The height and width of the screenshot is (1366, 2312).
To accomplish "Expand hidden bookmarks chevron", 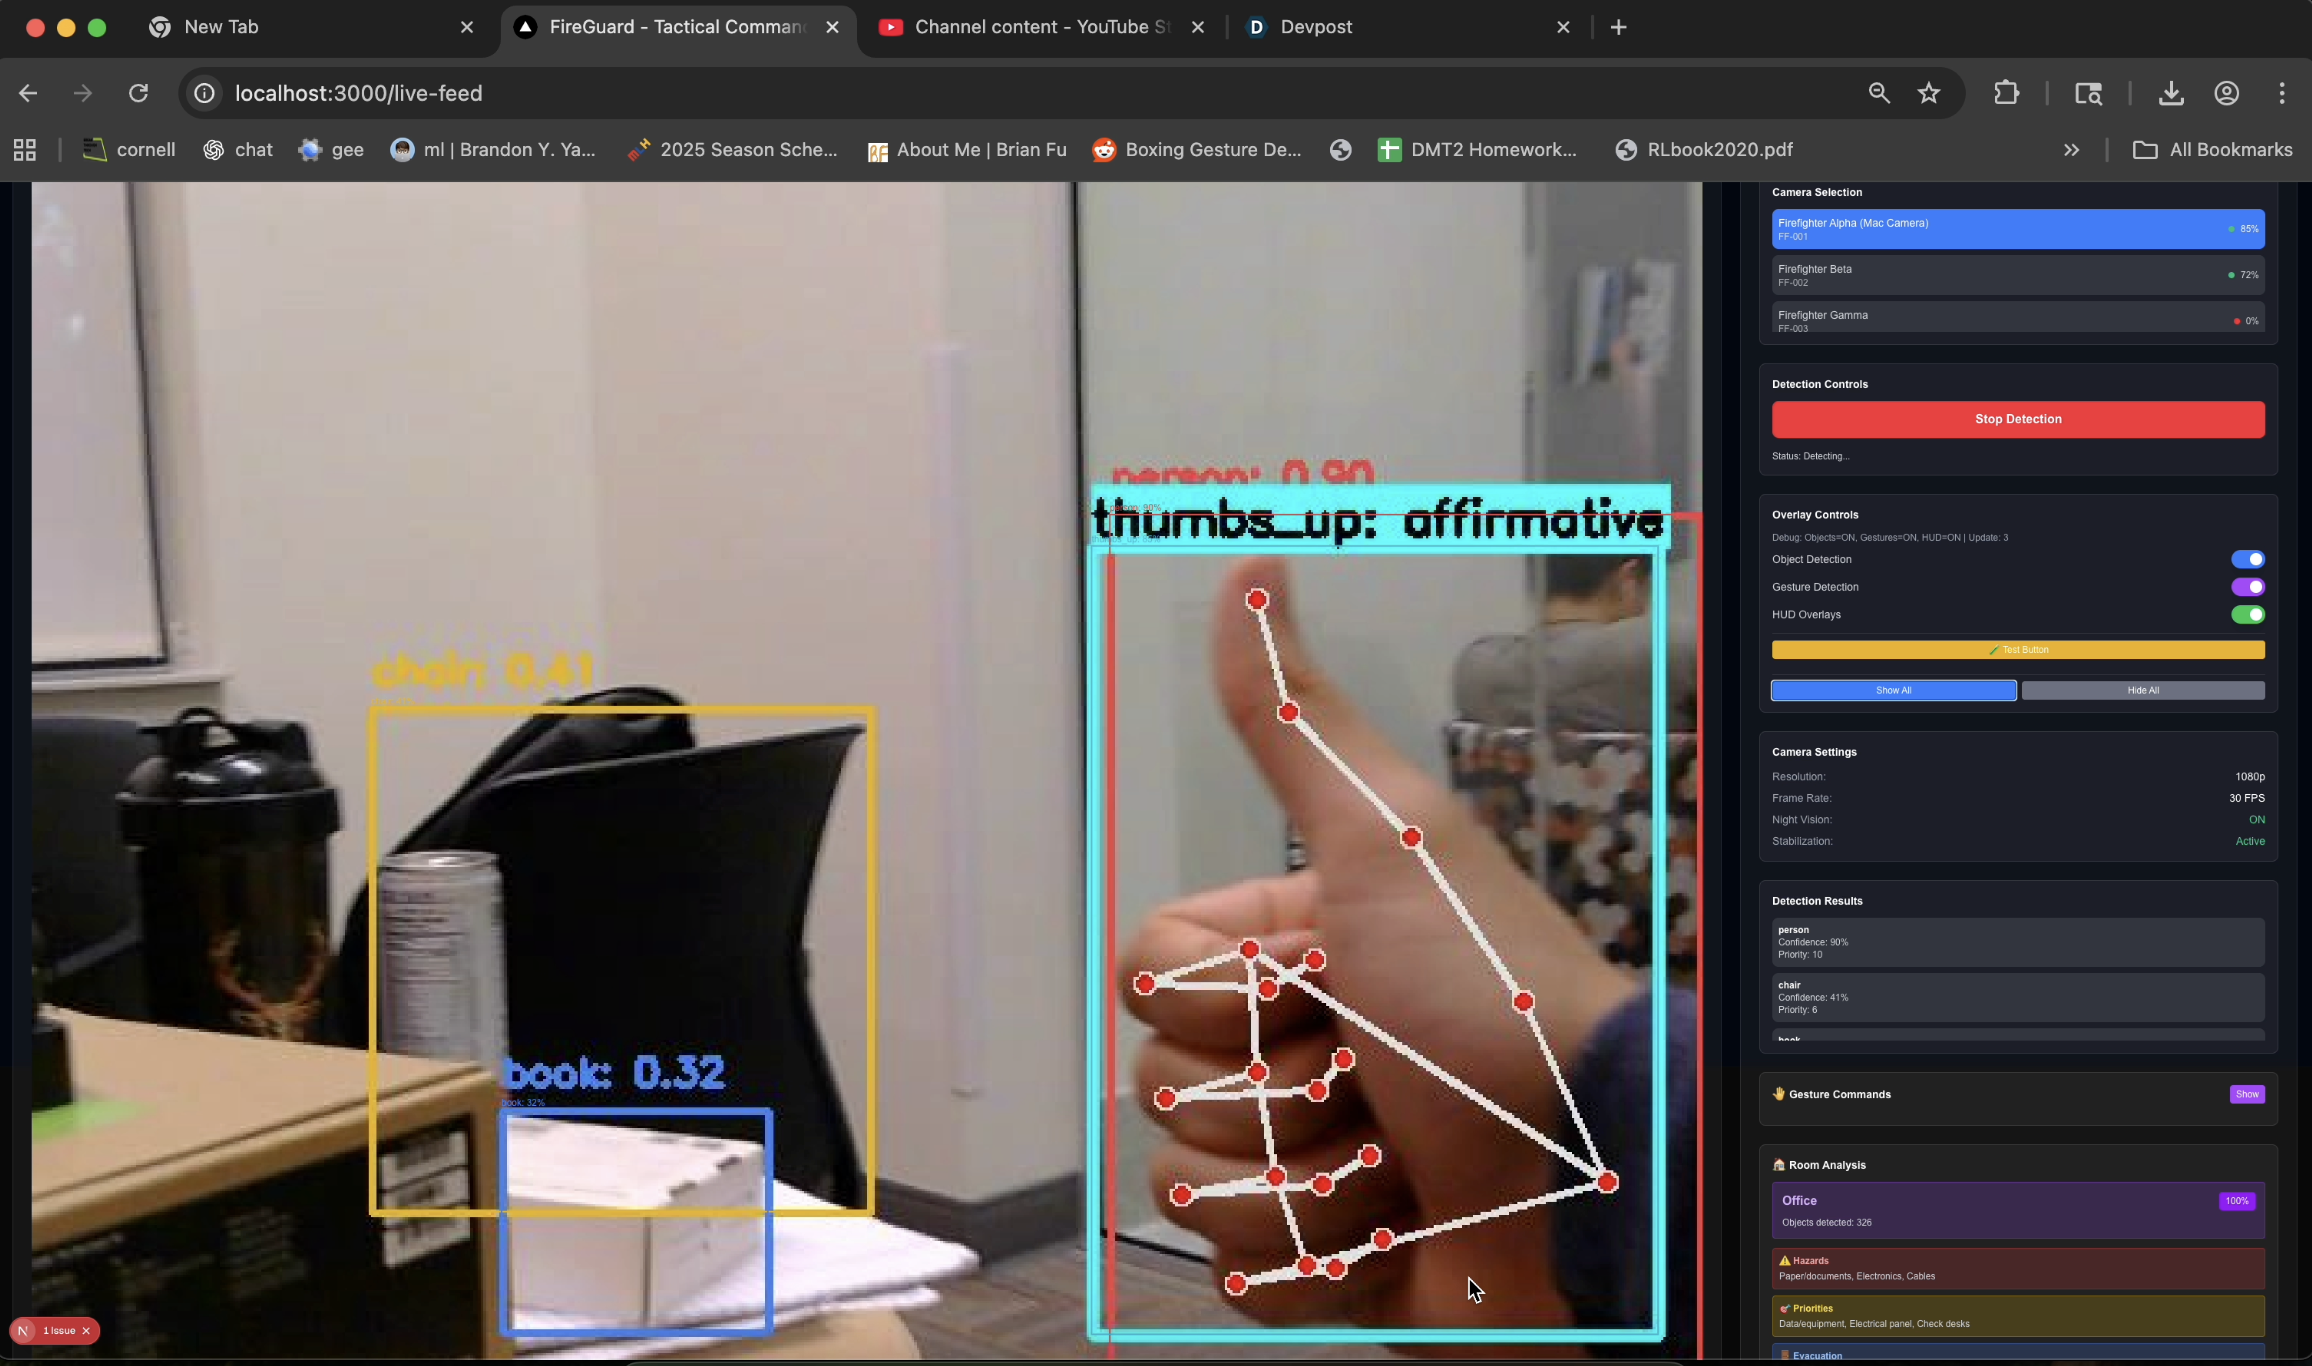I will point(2071,150).
